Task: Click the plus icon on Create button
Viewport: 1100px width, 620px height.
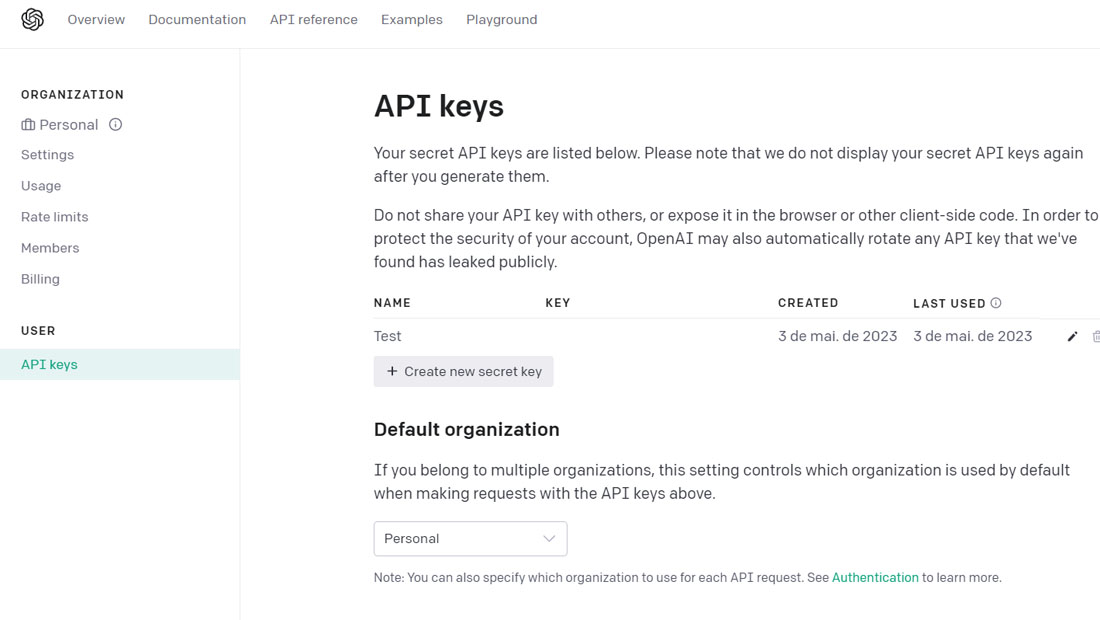Action: tap(392, 371)
